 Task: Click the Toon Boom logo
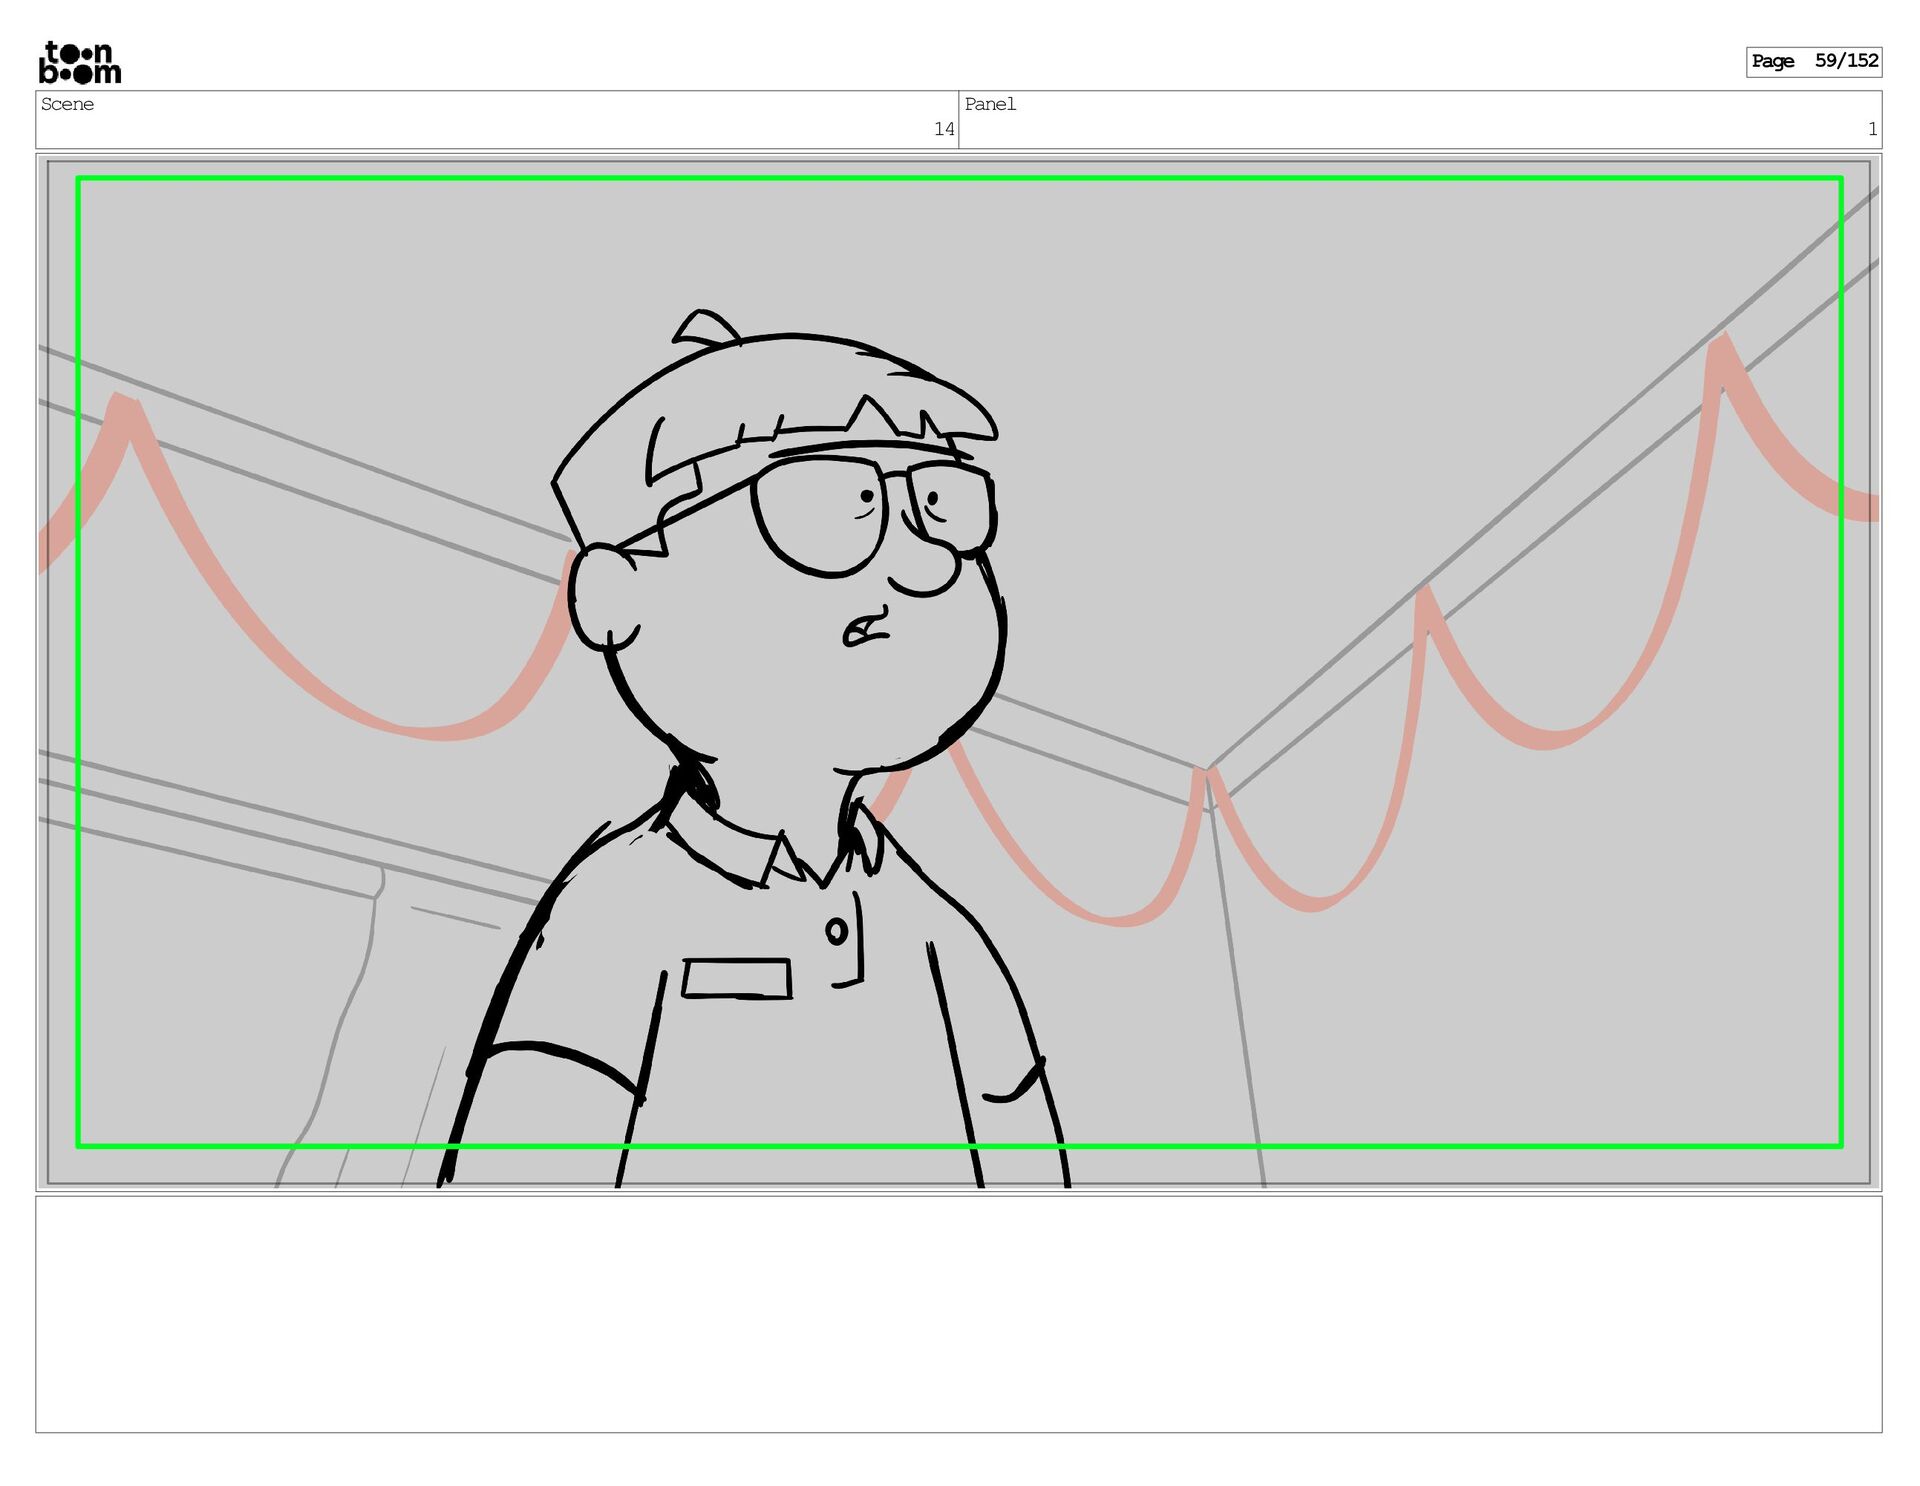pyautogui.click(x=80, y=62)
